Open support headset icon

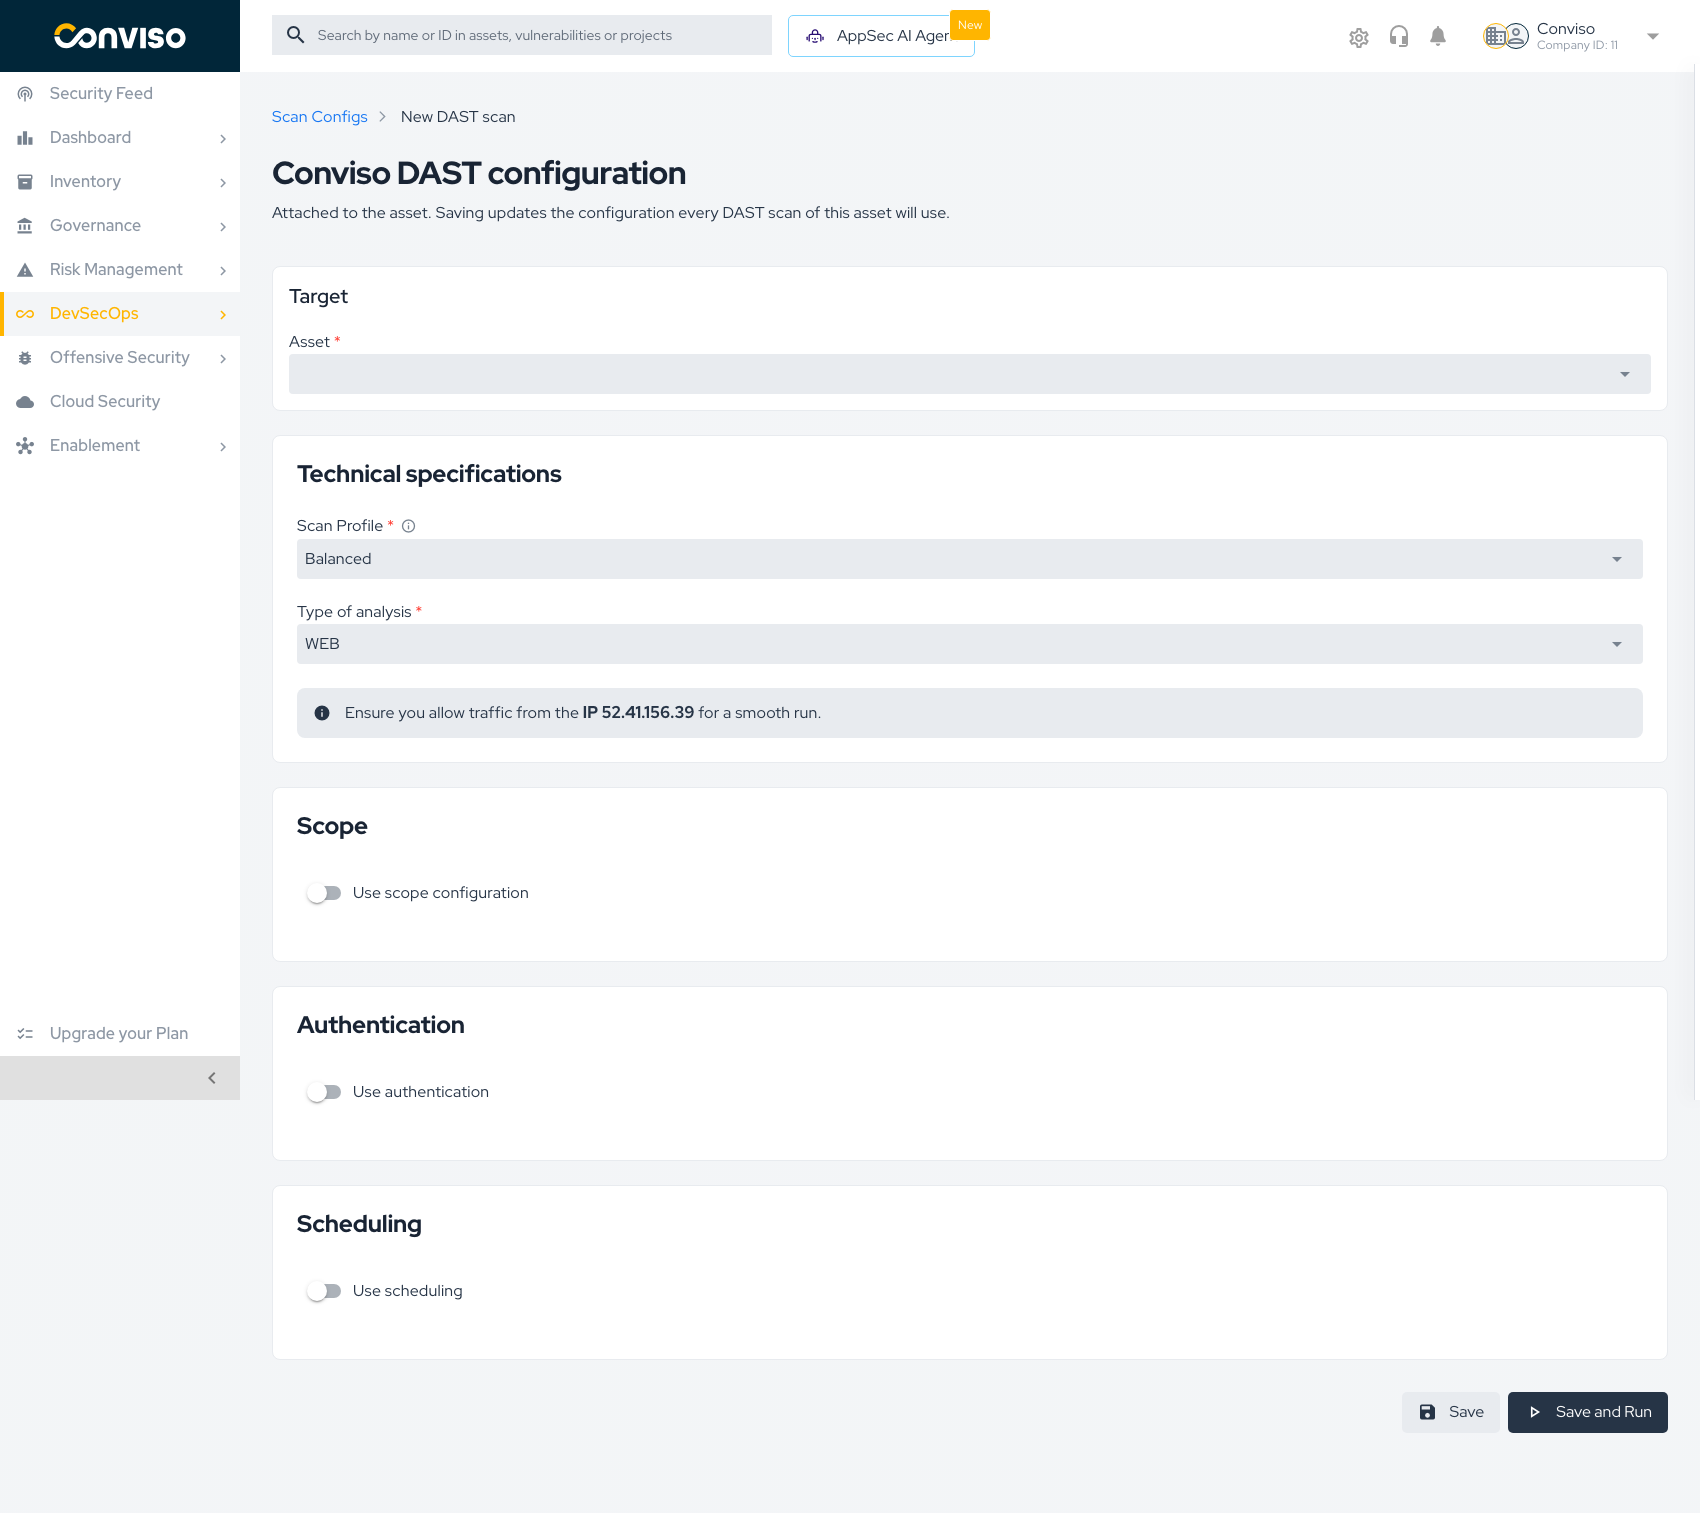(1398, 37)
